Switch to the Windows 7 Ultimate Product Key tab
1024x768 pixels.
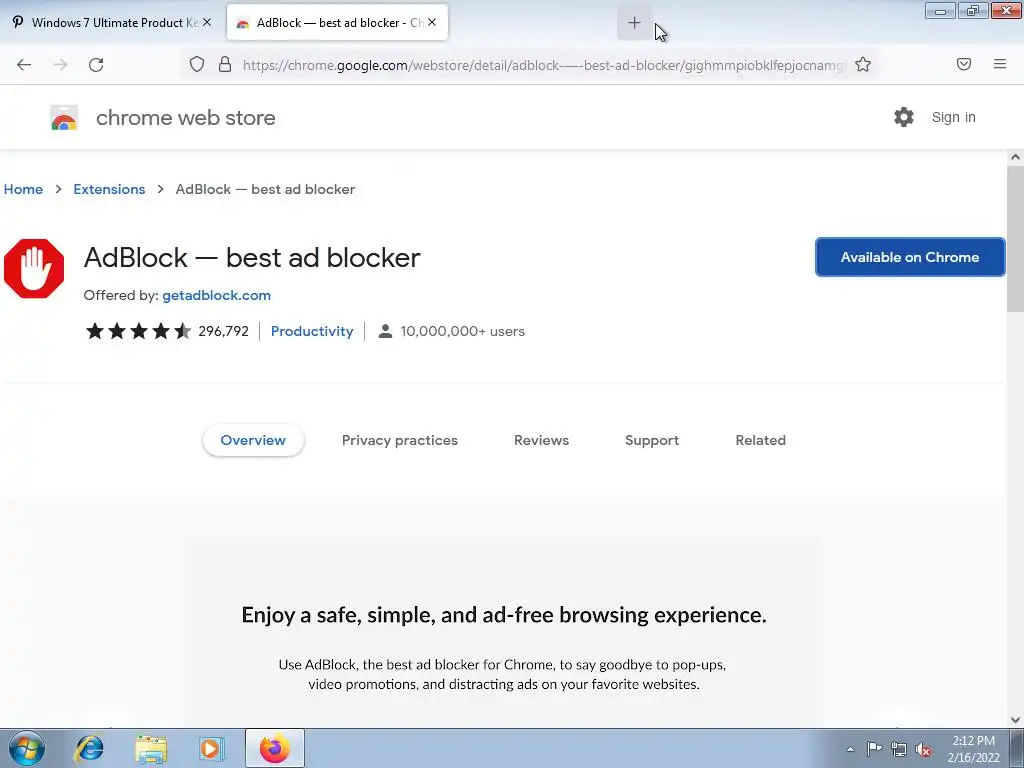pos(112,22)
